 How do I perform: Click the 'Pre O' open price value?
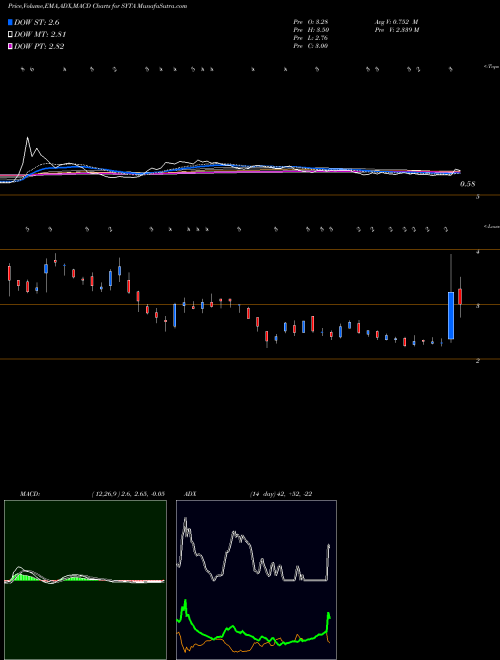pos(311,22)
